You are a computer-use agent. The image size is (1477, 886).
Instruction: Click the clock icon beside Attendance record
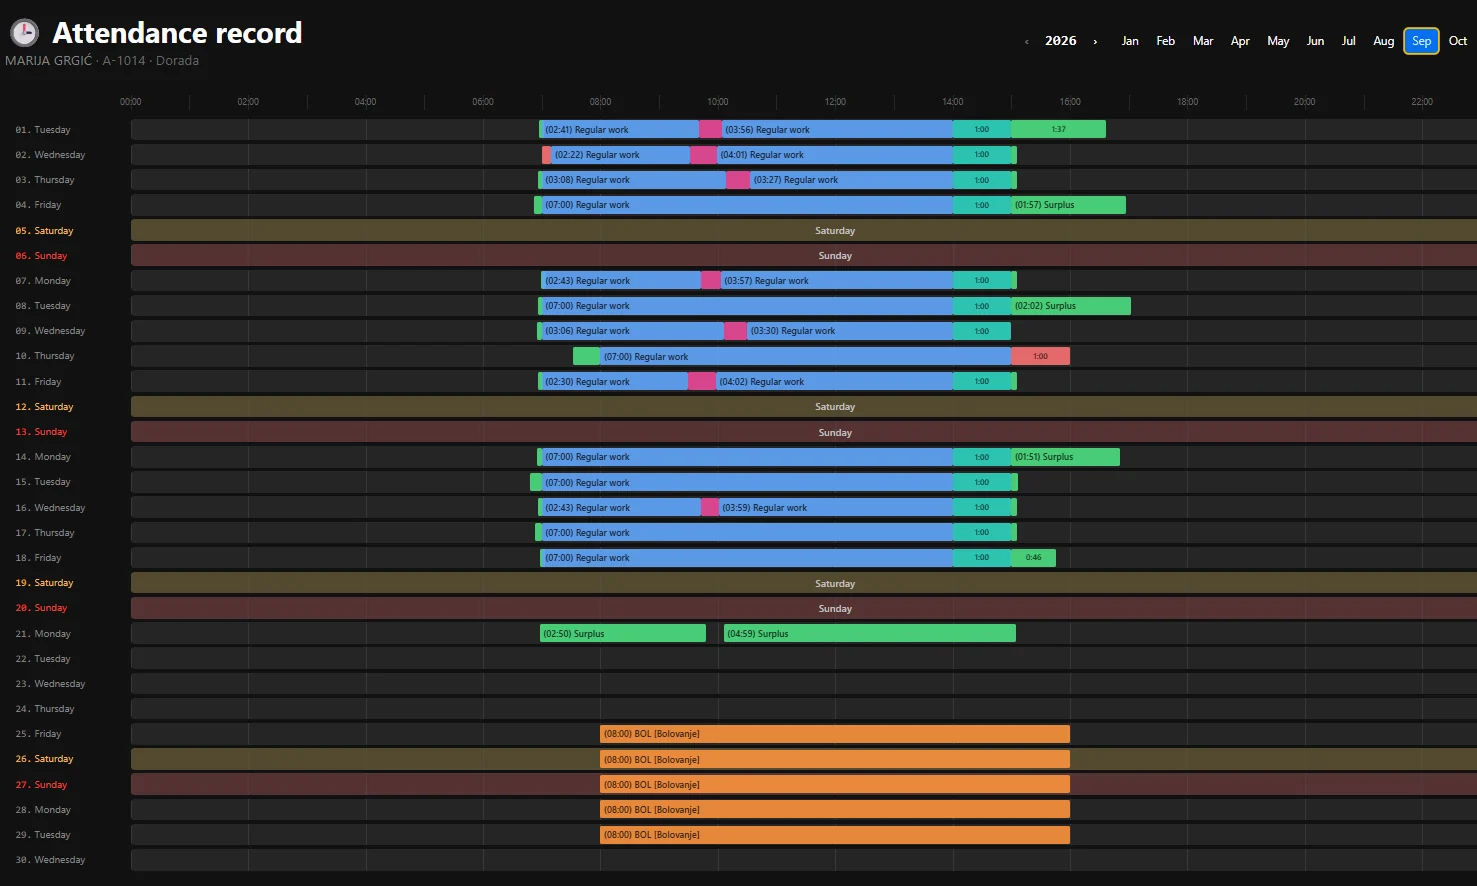(24, 33)
